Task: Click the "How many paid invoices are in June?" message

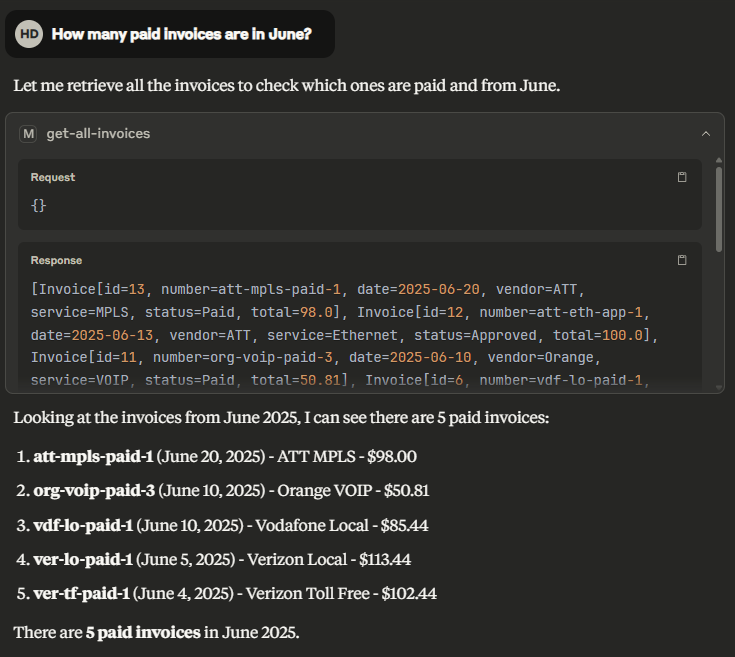Action: (181, 34)
